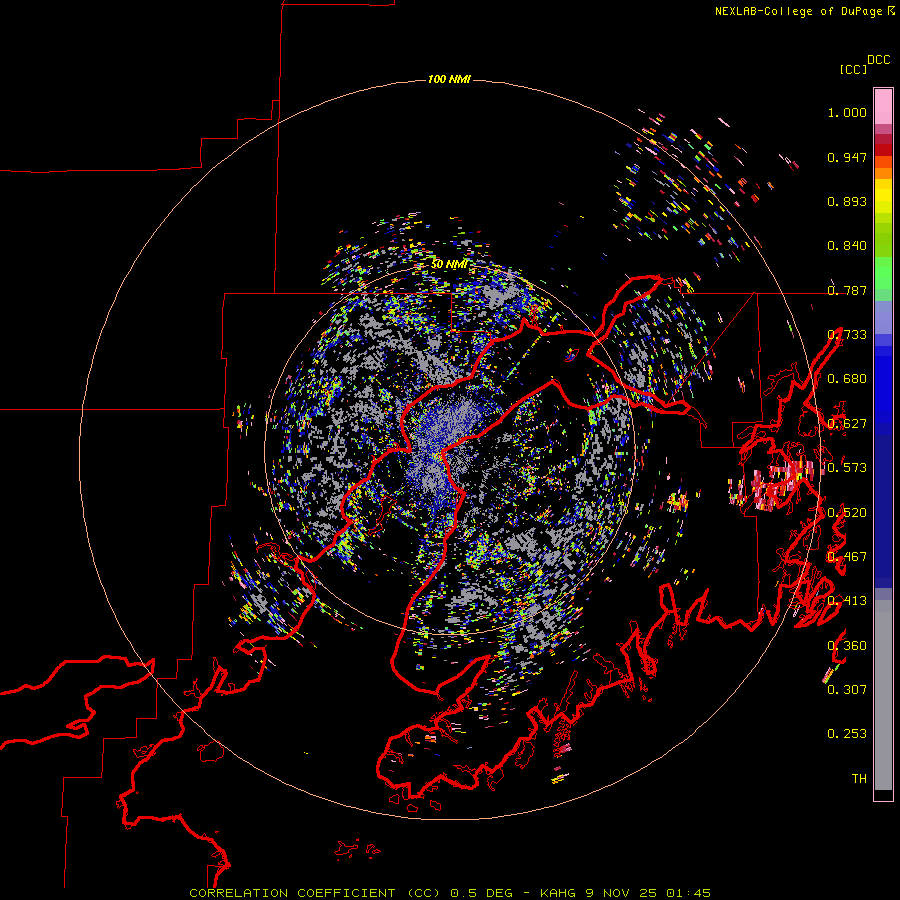Click the 0.627 scale value
This screenshot has height=900, width=900.
[x=847, y=424]
